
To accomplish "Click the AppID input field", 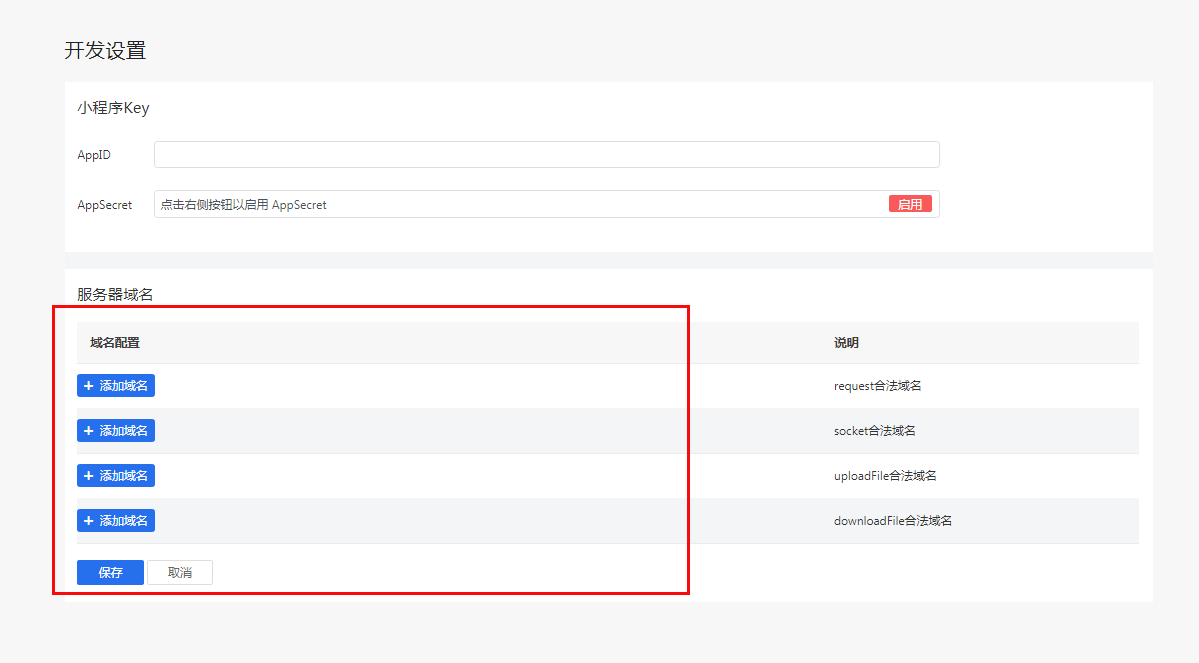I will coord(546,154).
